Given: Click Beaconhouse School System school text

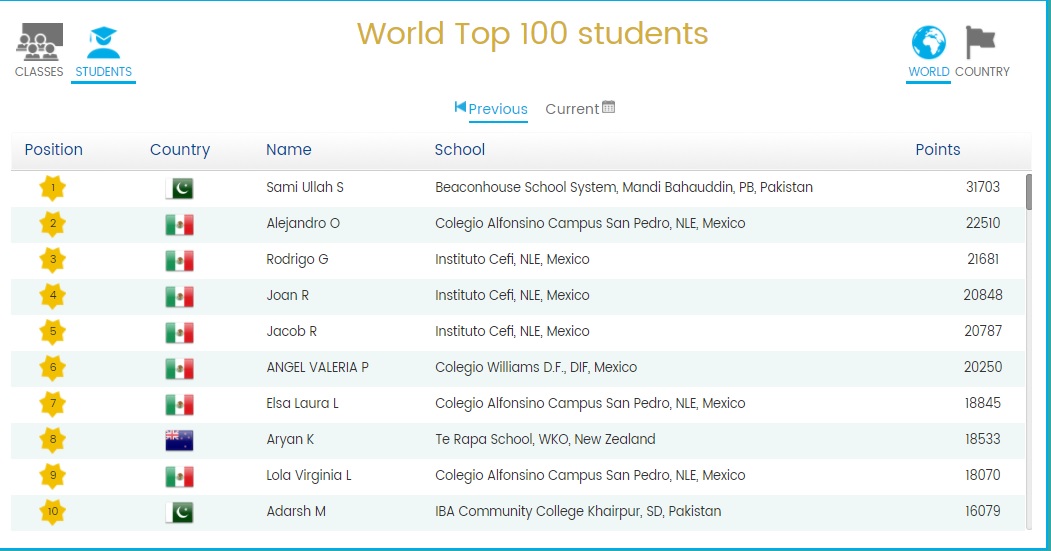Looking at the screenshot, I should coord(624,187).
